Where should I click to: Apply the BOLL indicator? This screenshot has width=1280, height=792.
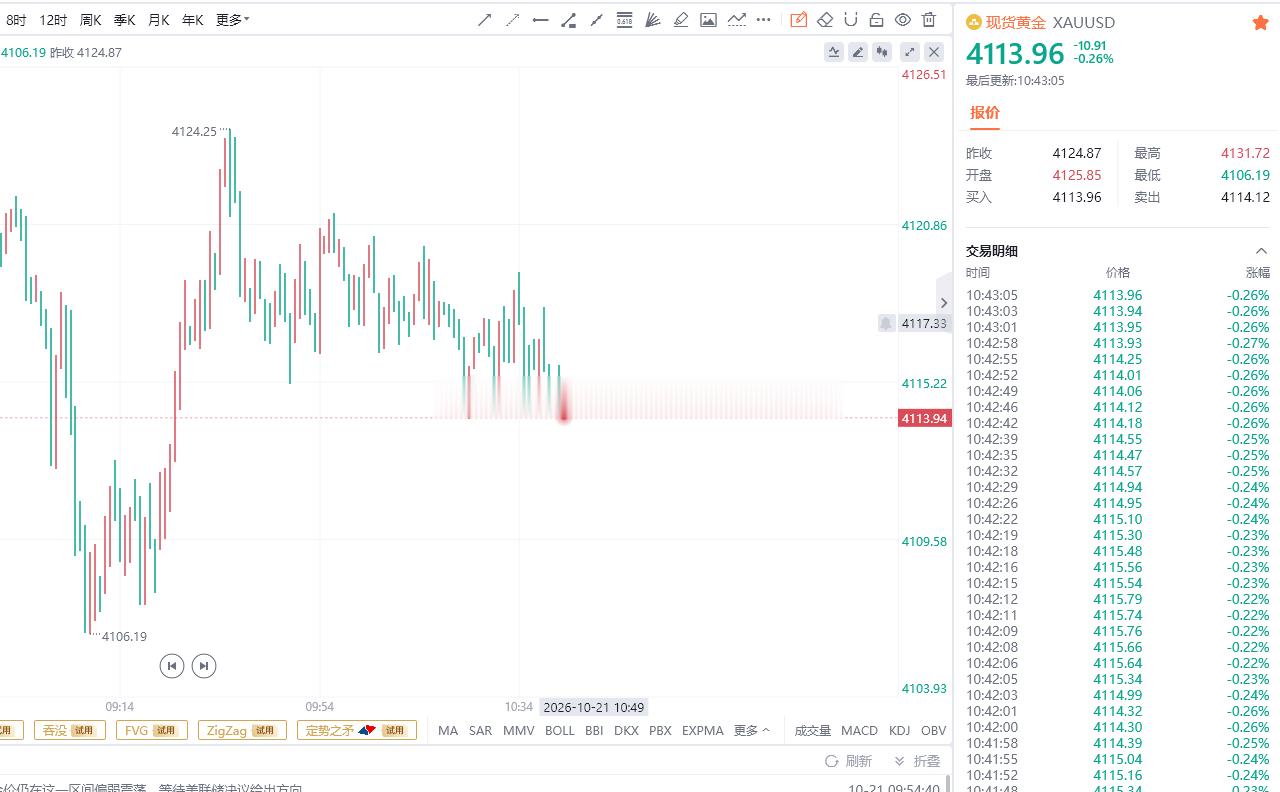[x=560, y=731]
